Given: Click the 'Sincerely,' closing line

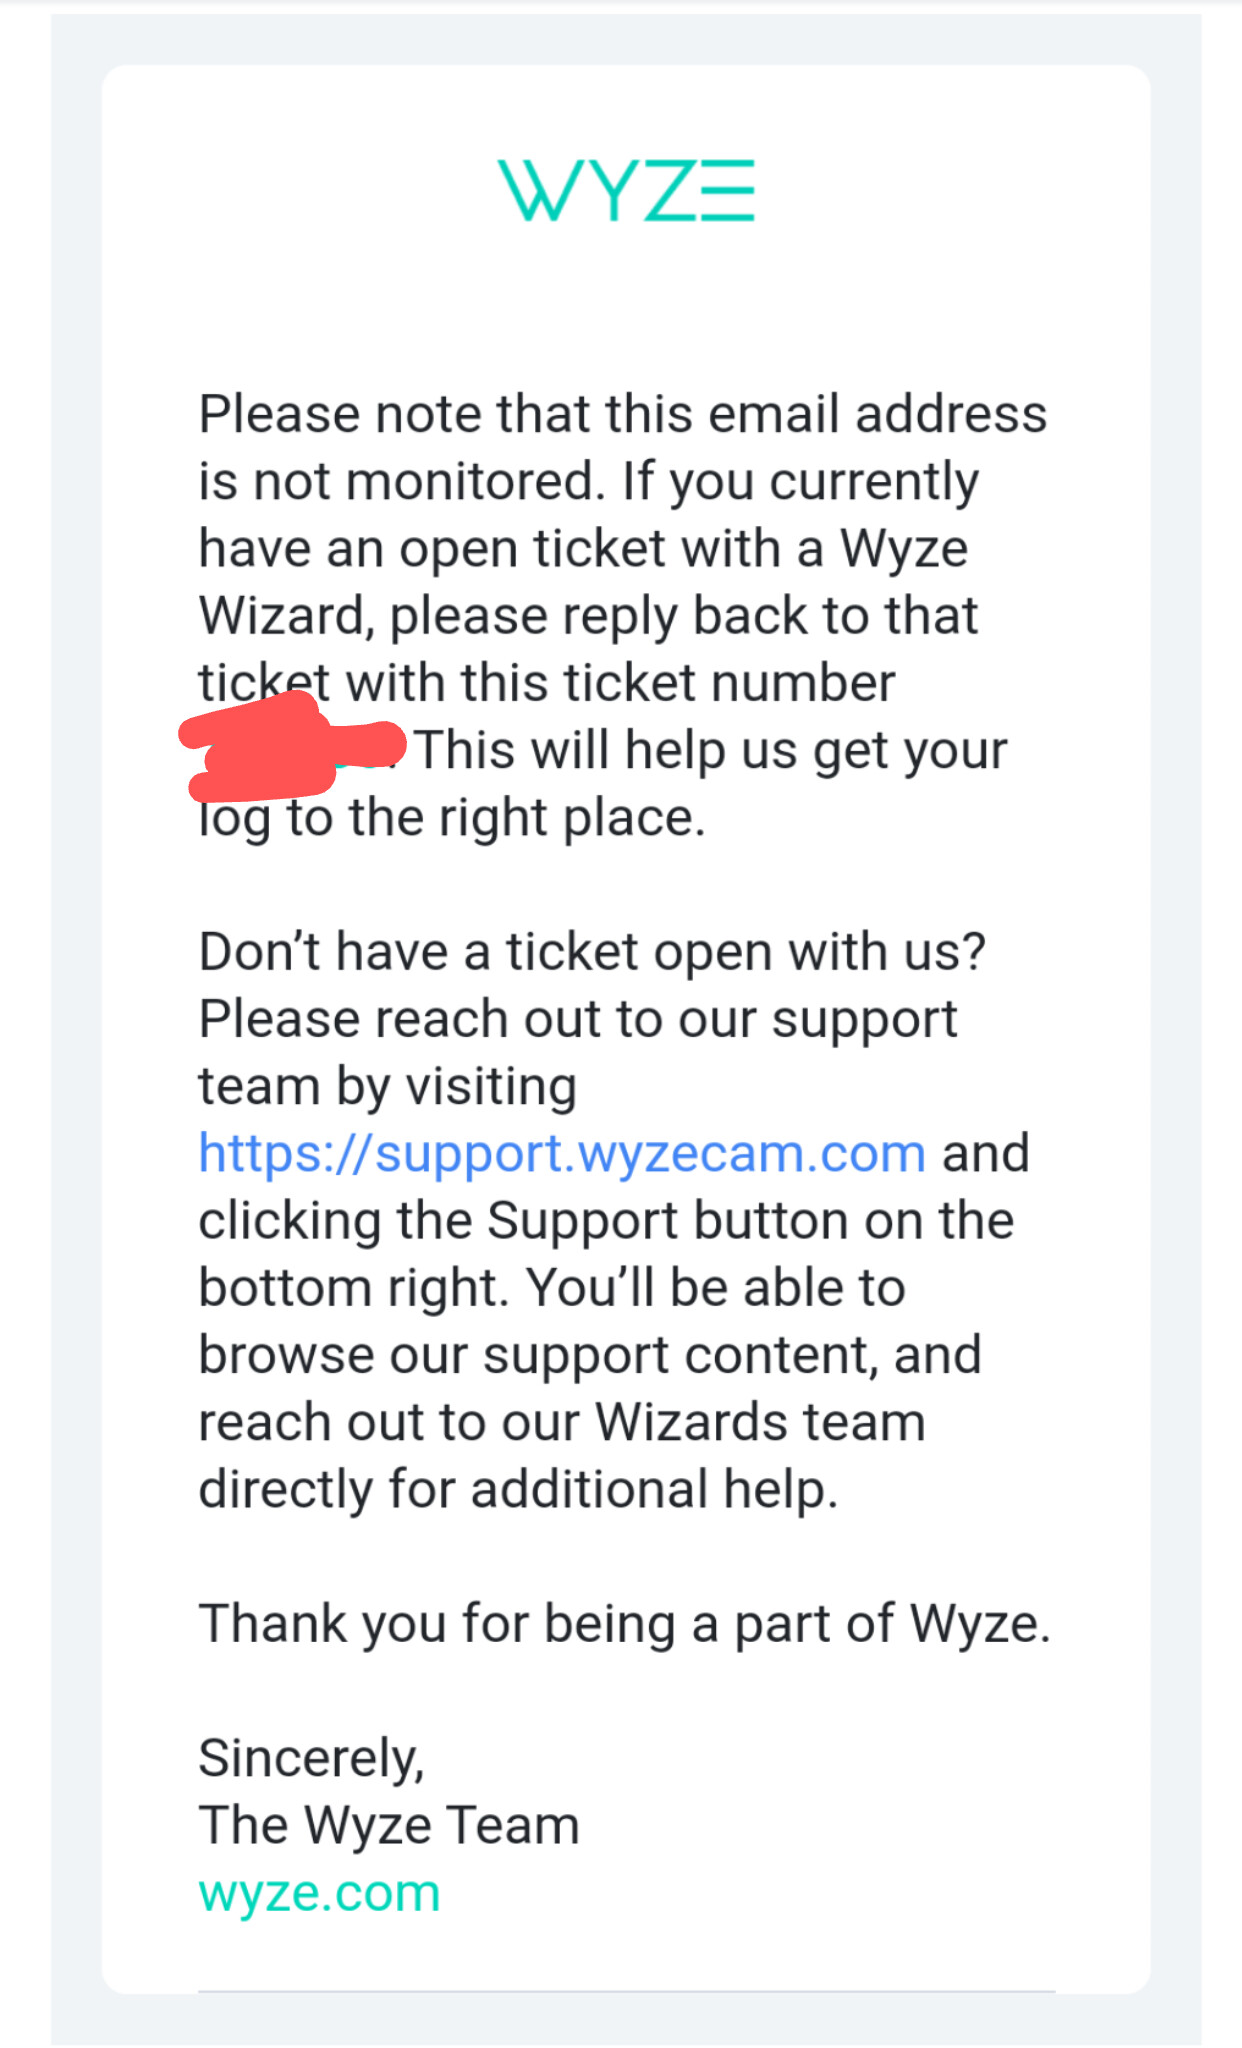Looking at the screenshot, I should 312,1759.
